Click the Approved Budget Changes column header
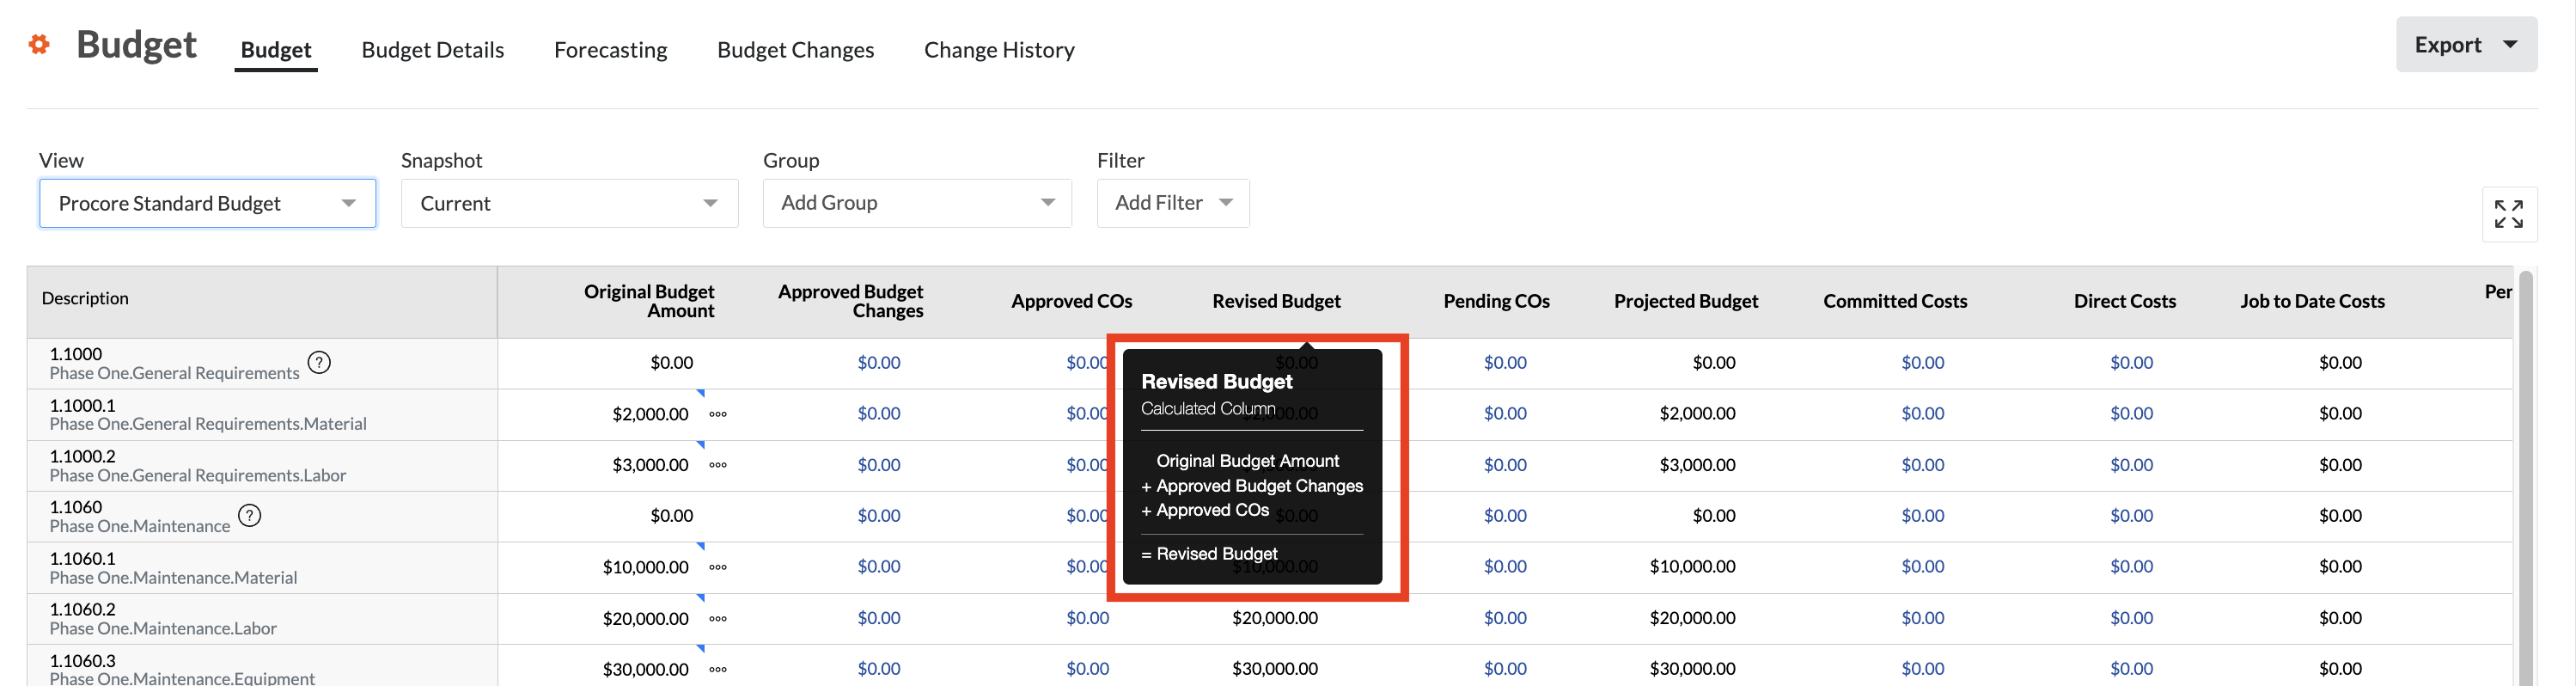Image resolution: width=2576 pixels, height=686 pixels. (851, 301)
